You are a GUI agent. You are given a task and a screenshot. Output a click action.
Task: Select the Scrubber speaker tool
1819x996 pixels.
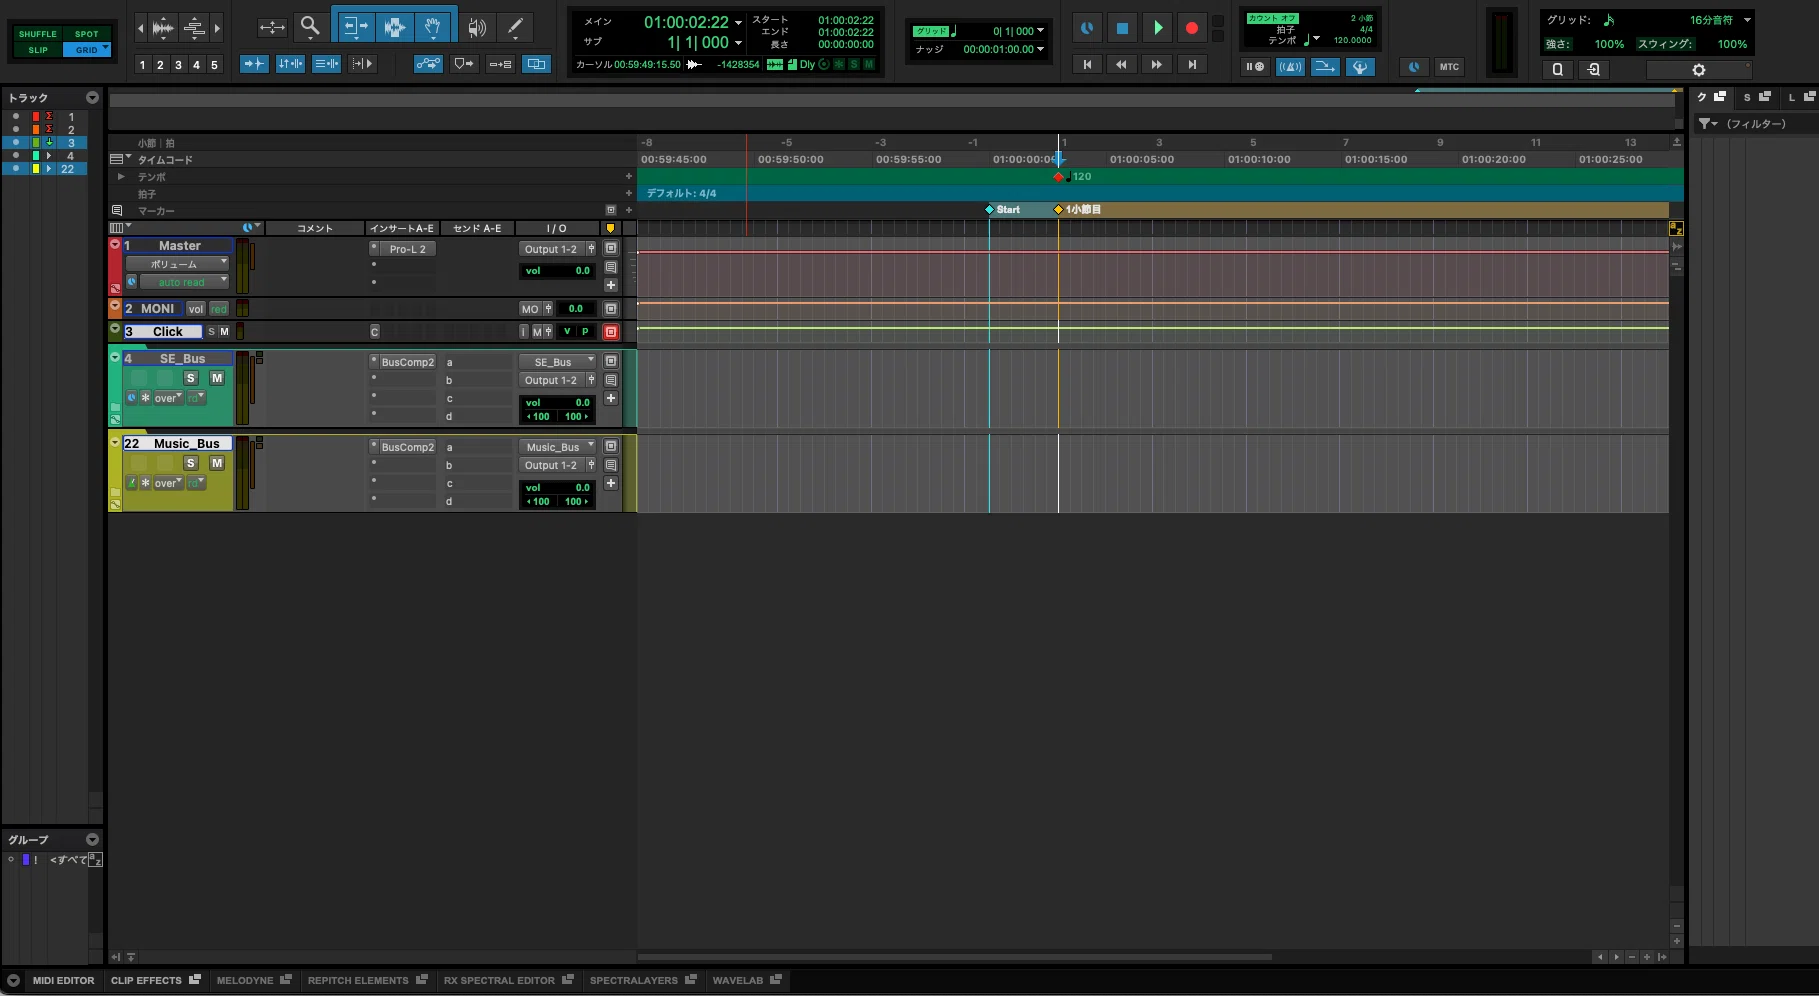coord(477,27)
